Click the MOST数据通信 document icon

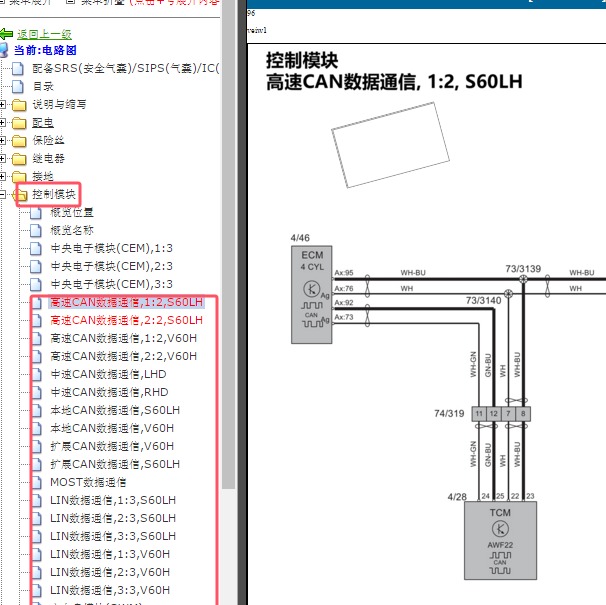tap(37, 482)
